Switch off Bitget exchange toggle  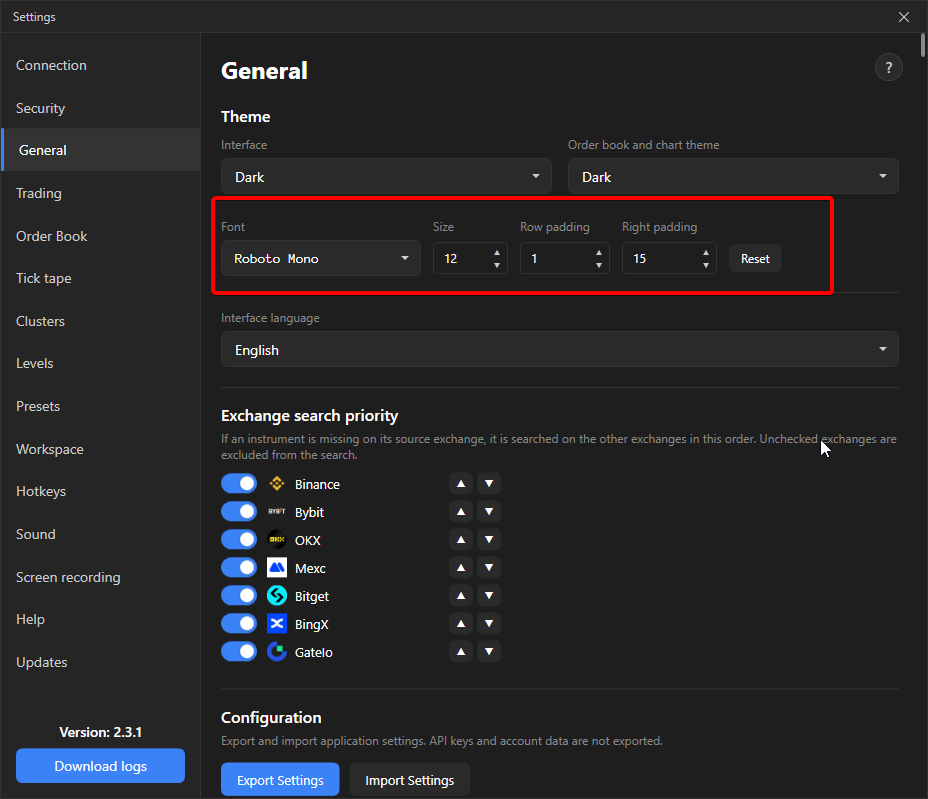point(239,595)
